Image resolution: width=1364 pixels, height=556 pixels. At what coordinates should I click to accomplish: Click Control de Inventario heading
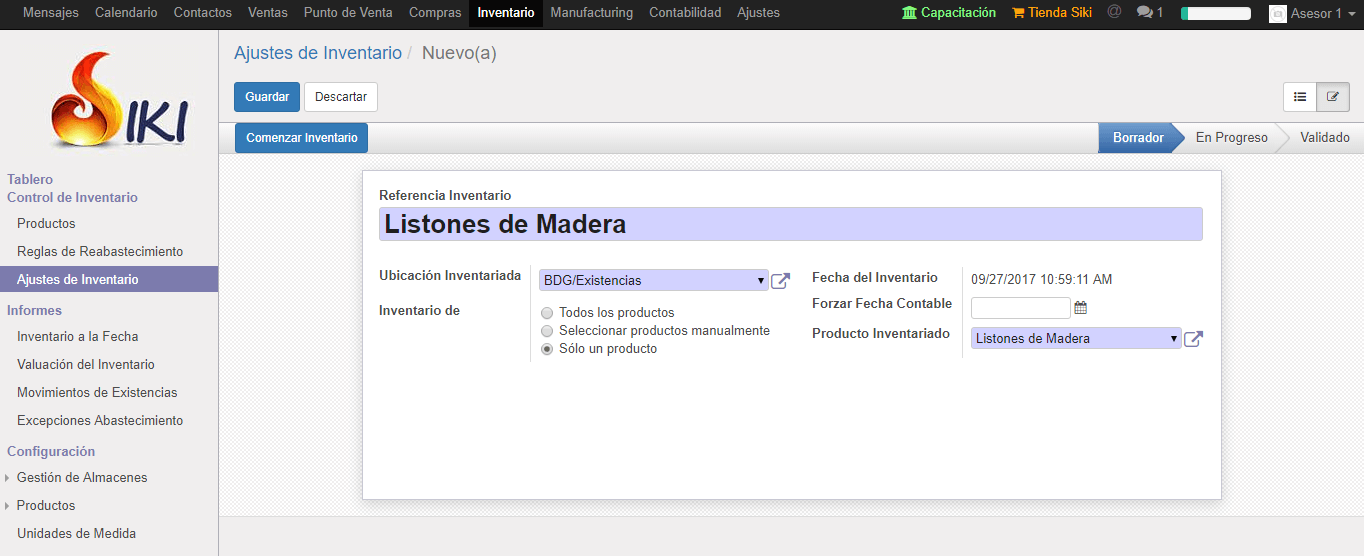pyautogui.click(x=72, y=197)
